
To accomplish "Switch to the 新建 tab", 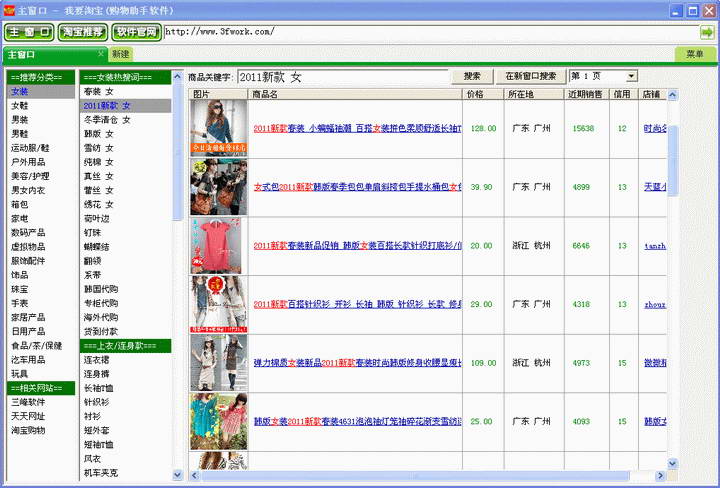I will pyautogui.click(x=121, y=54).
